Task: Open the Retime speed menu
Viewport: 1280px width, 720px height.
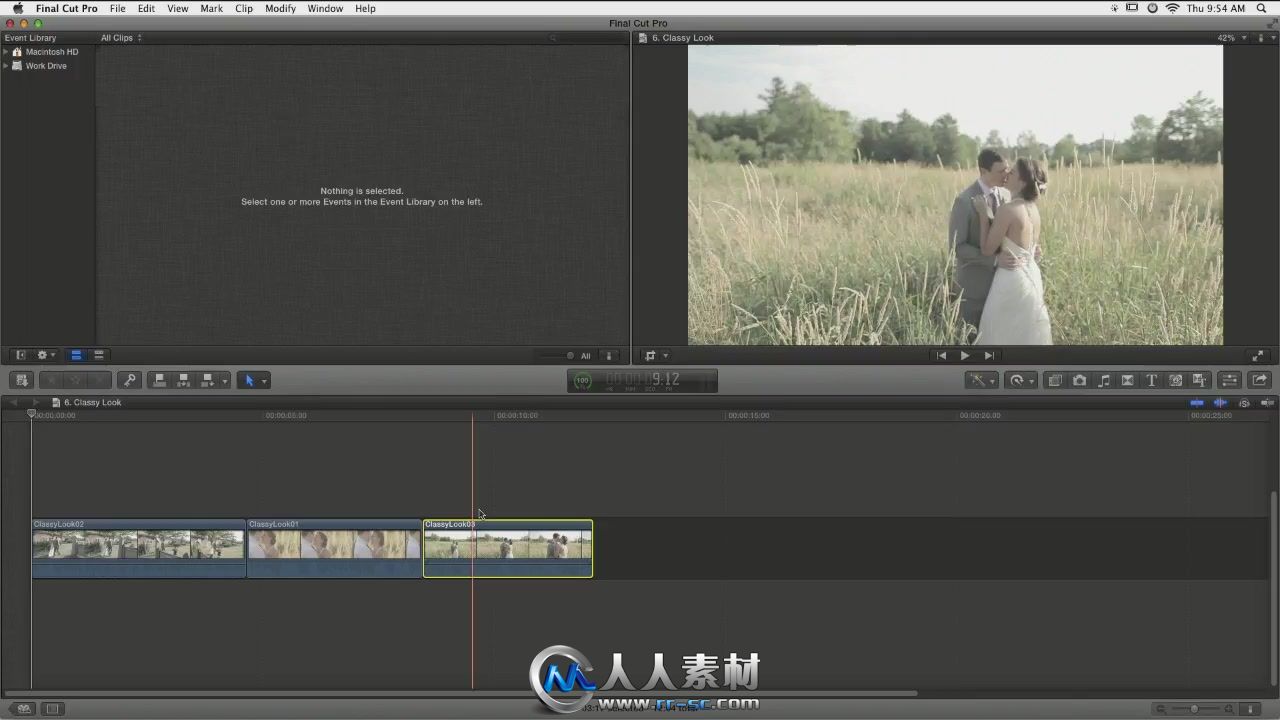Action: click(1020, 380)
